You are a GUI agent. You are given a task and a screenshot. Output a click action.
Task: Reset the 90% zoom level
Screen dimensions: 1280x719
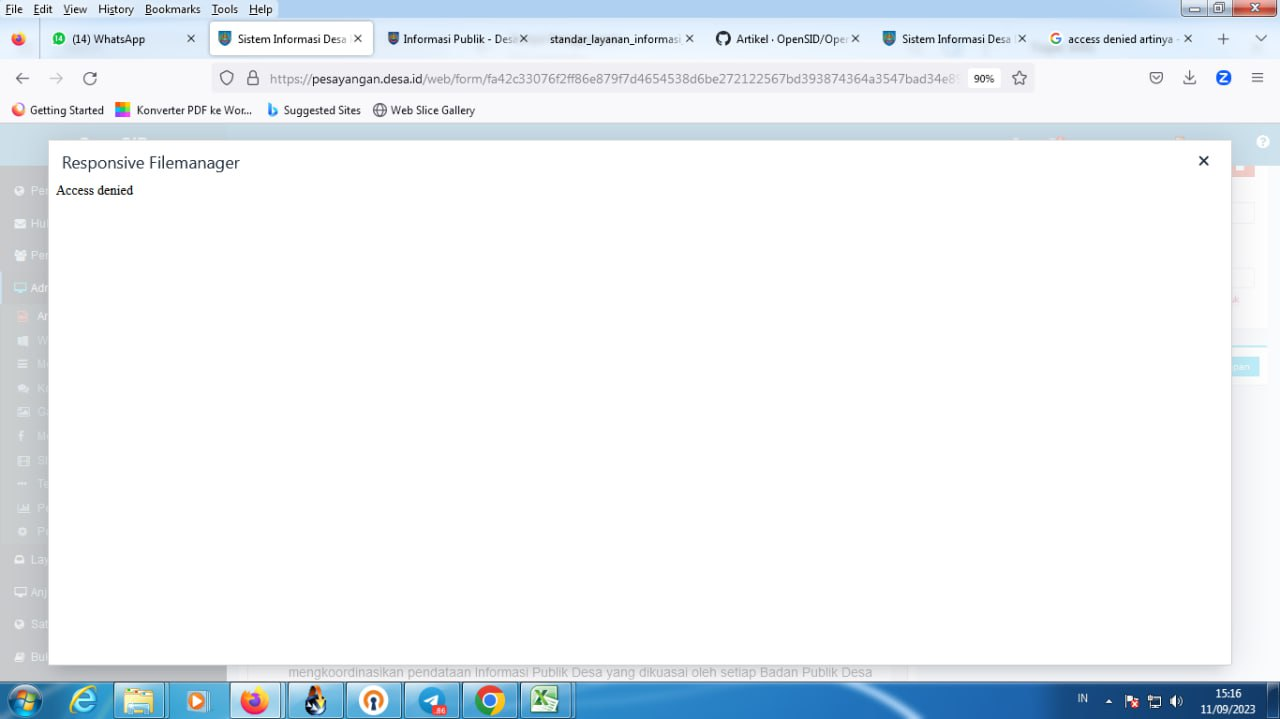point(984,78)
